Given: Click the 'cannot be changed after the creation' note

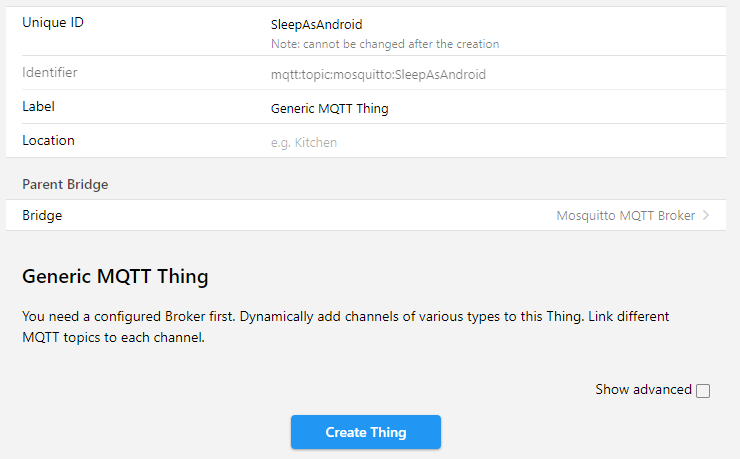Looking at the screenshot, I should point(385,44).
